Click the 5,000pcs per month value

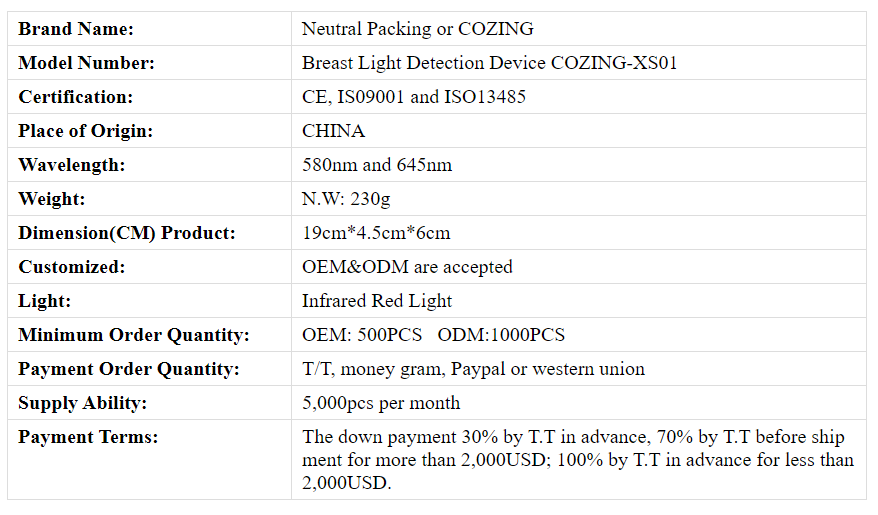pyautogui.click(x=381, y=403)
